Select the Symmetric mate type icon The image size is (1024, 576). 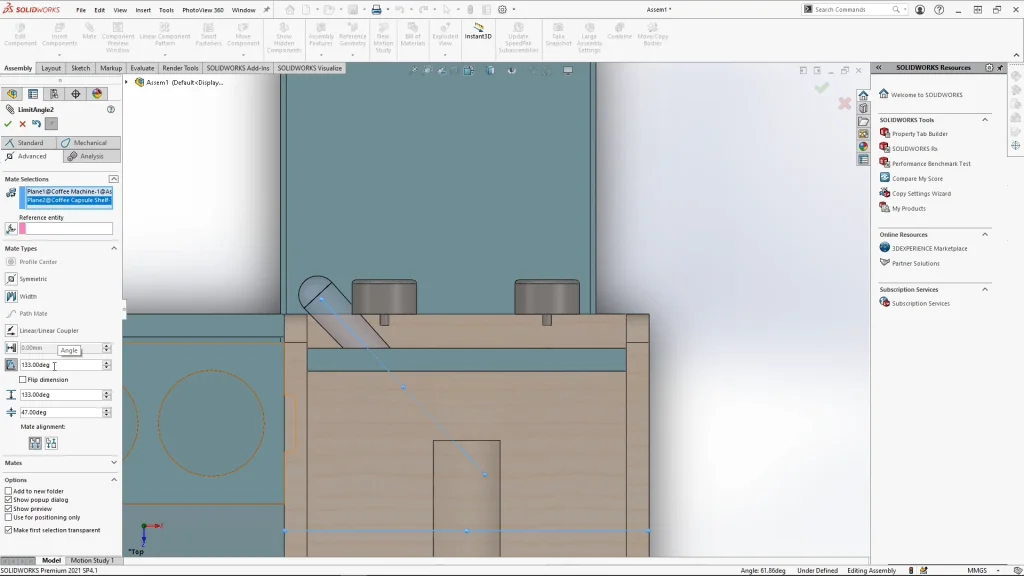(11, 279)
